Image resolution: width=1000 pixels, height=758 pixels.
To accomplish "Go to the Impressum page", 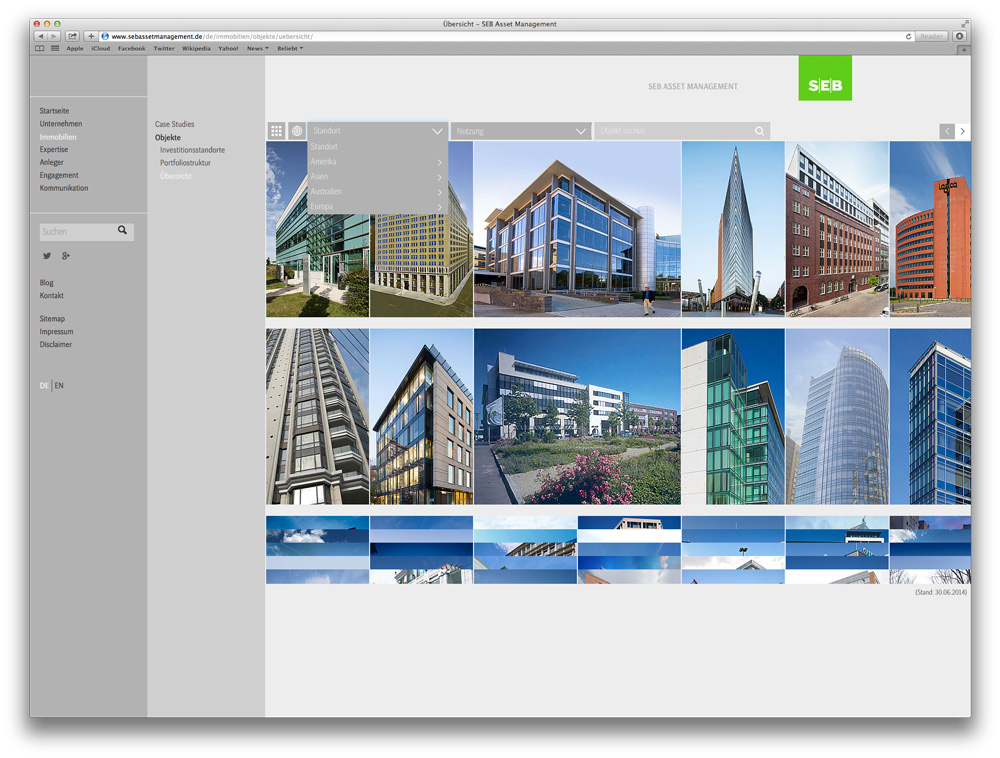I will 56,332.
